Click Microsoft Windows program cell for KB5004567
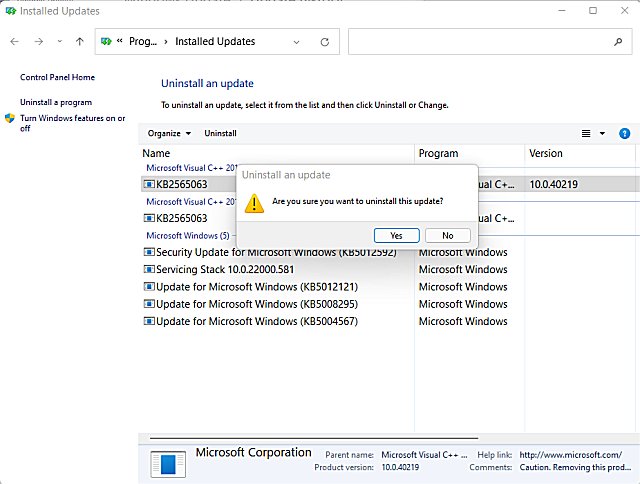640x484 pixels. tap(463, 321)
